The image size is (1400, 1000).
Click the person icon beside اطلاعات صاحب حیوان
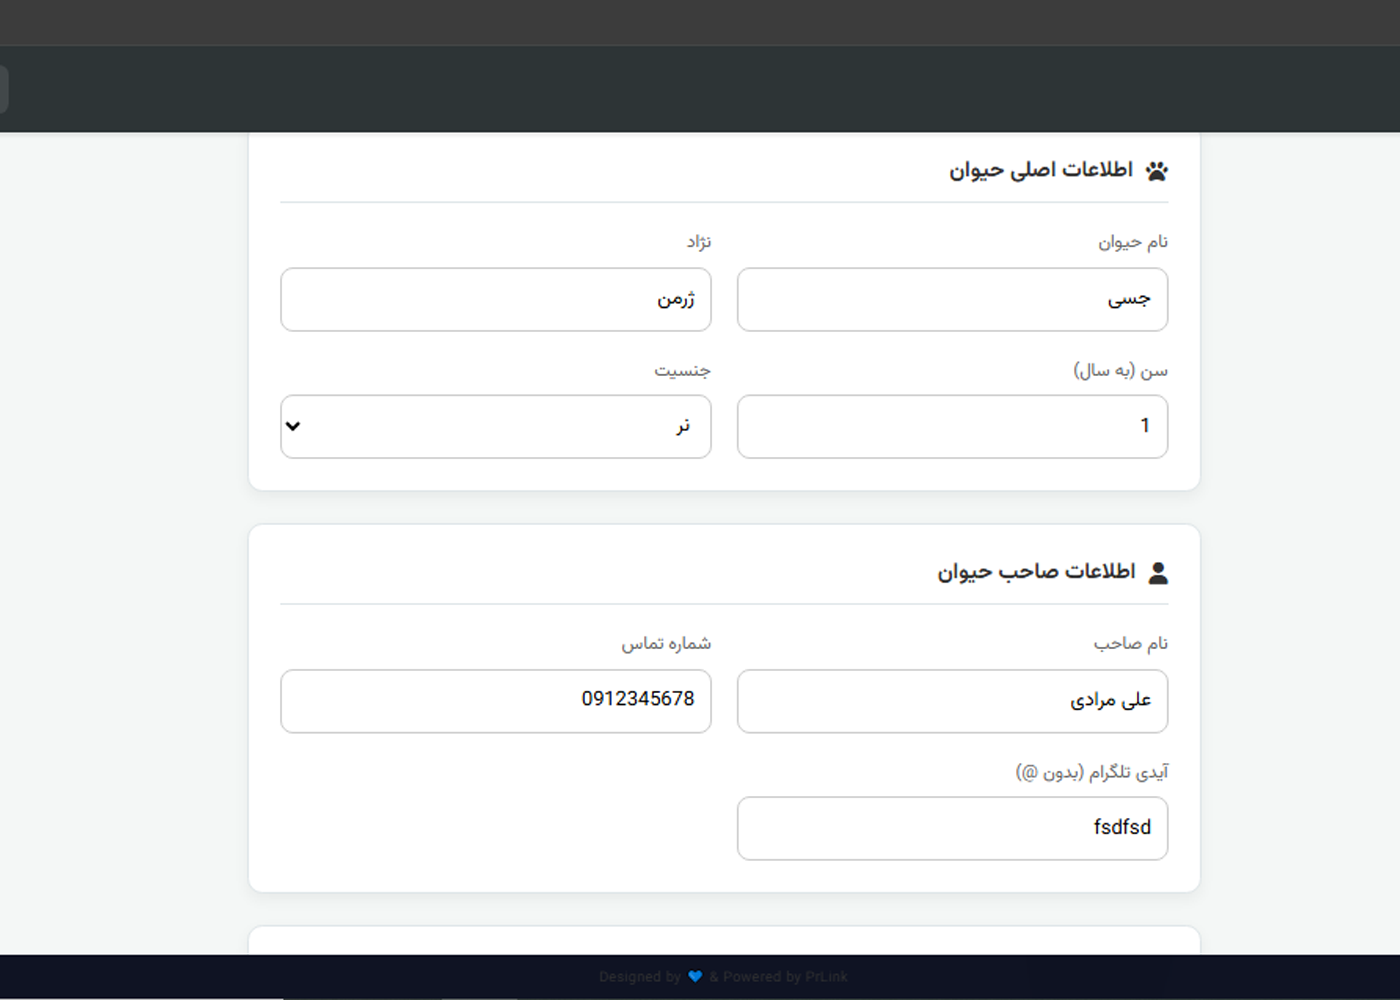(1158, 573)
